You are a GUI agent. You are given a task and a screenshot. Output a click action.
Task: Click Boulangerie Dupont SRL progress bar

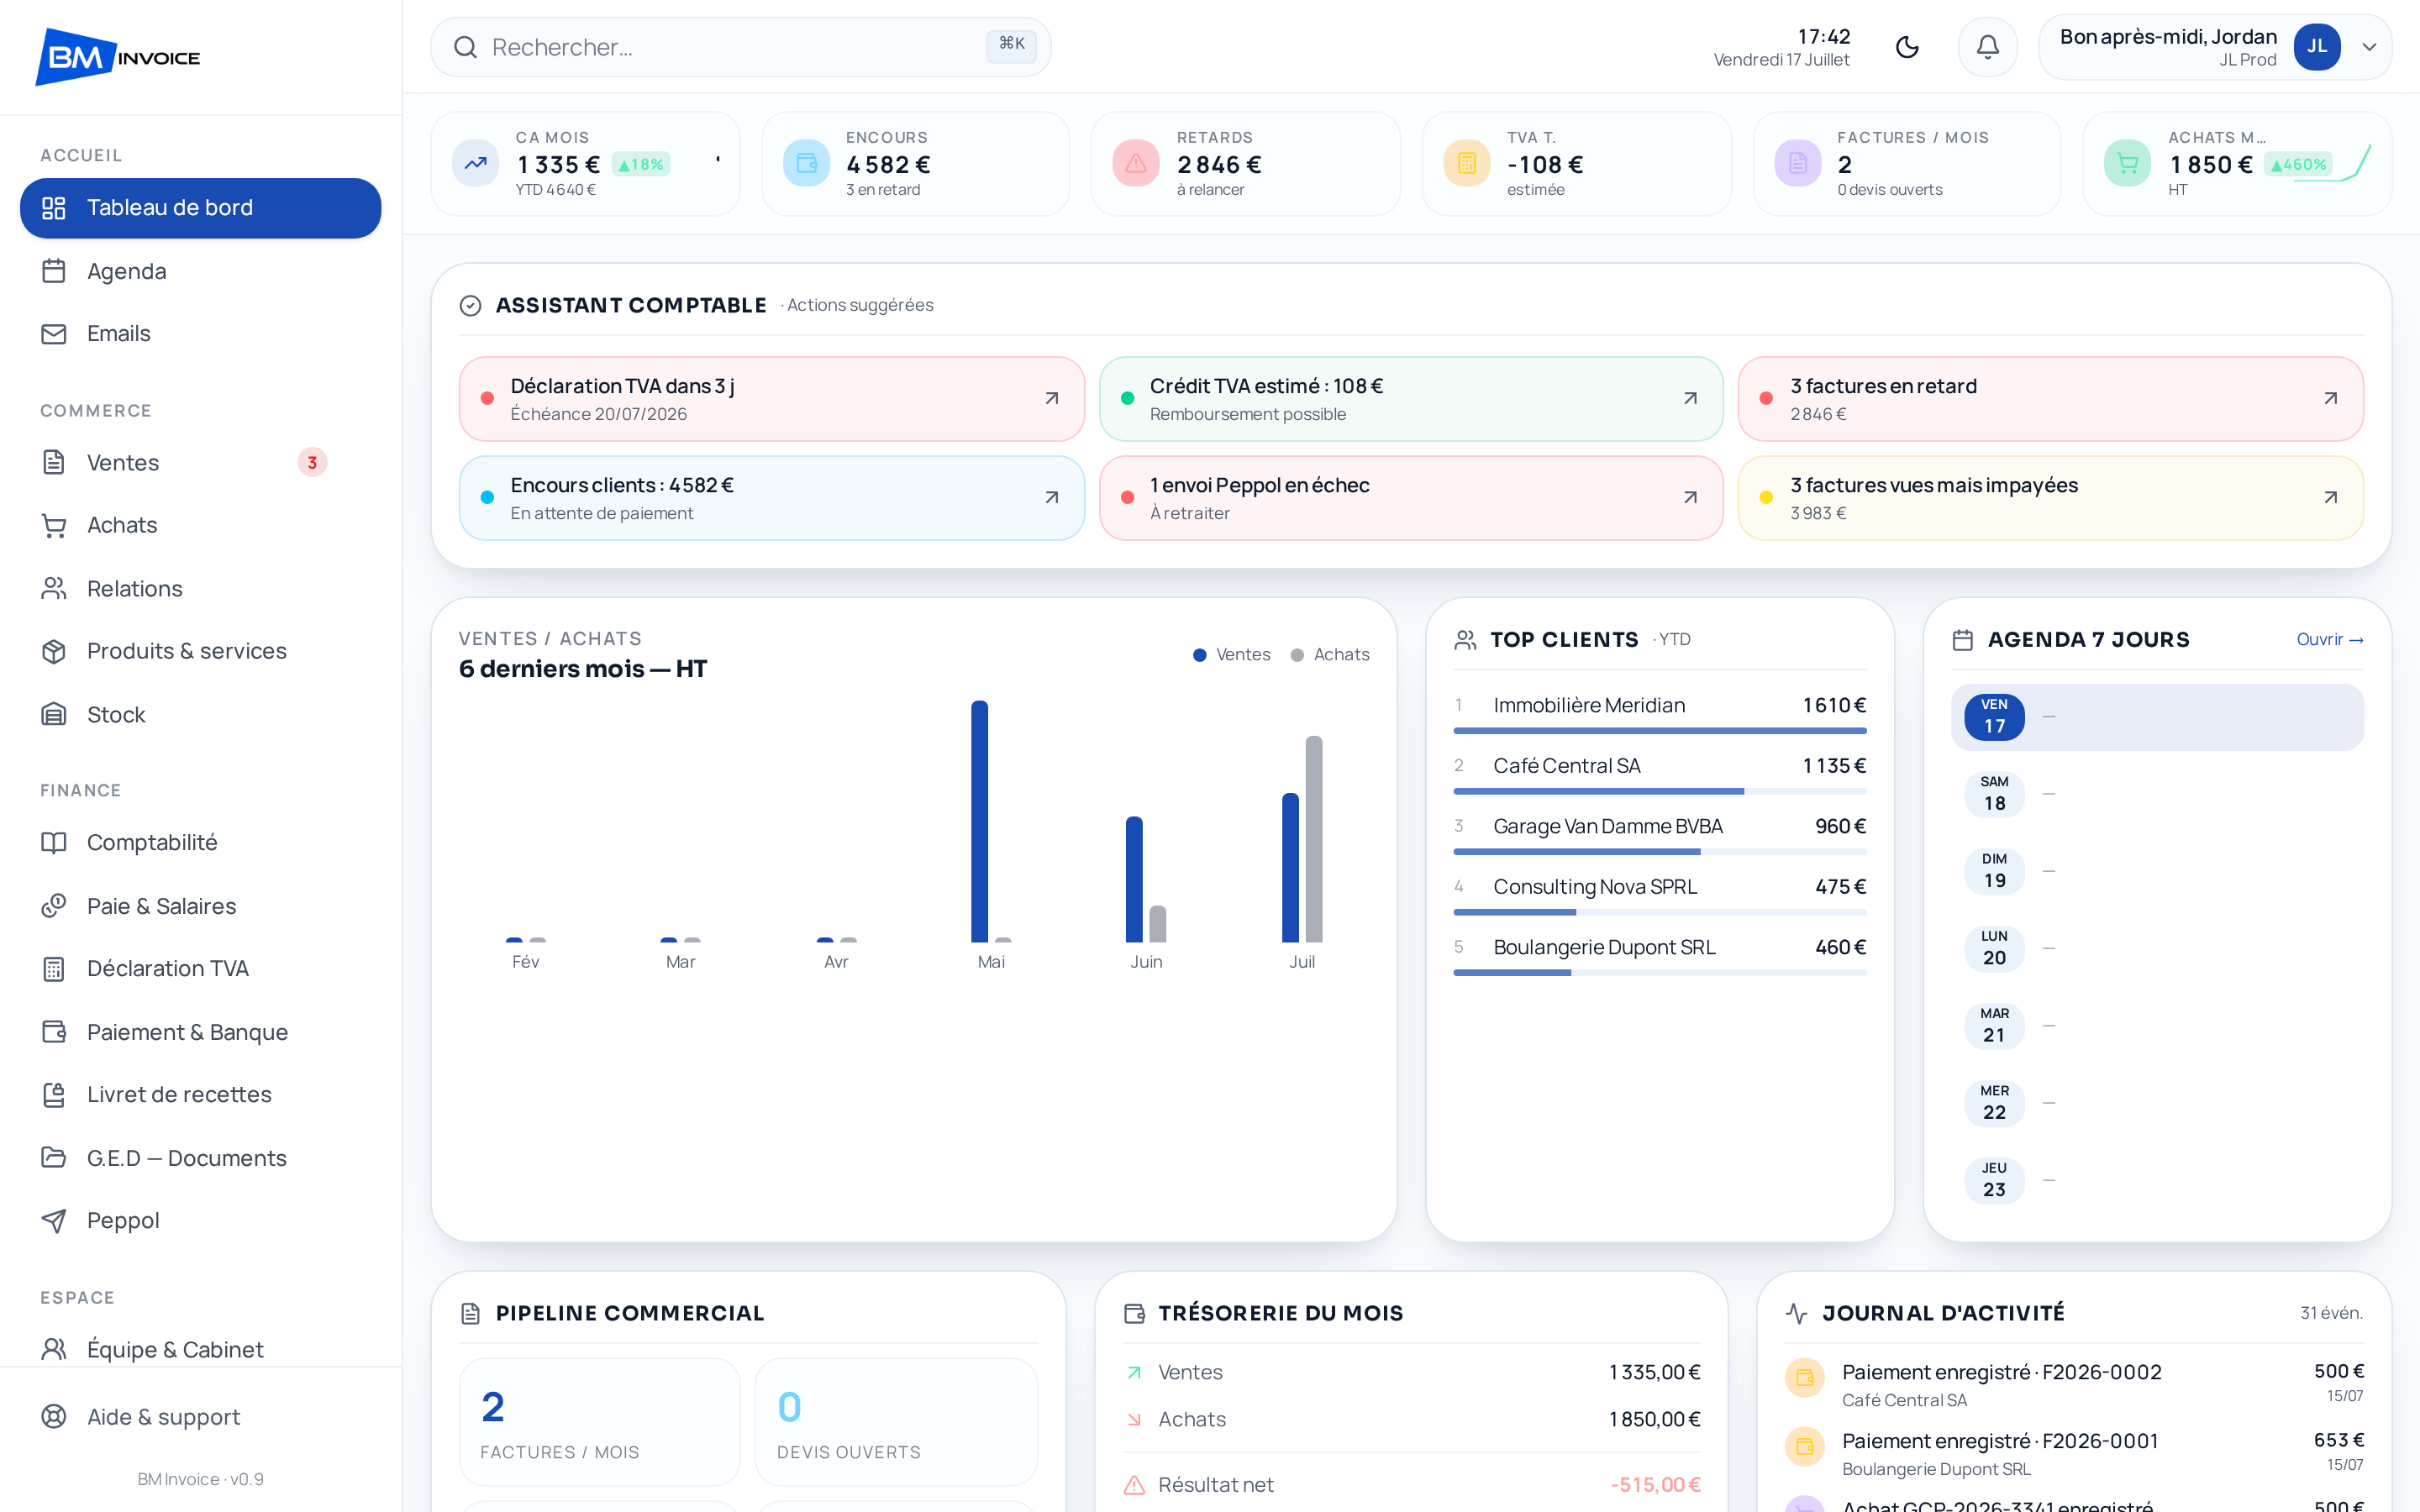(1660, 973)
